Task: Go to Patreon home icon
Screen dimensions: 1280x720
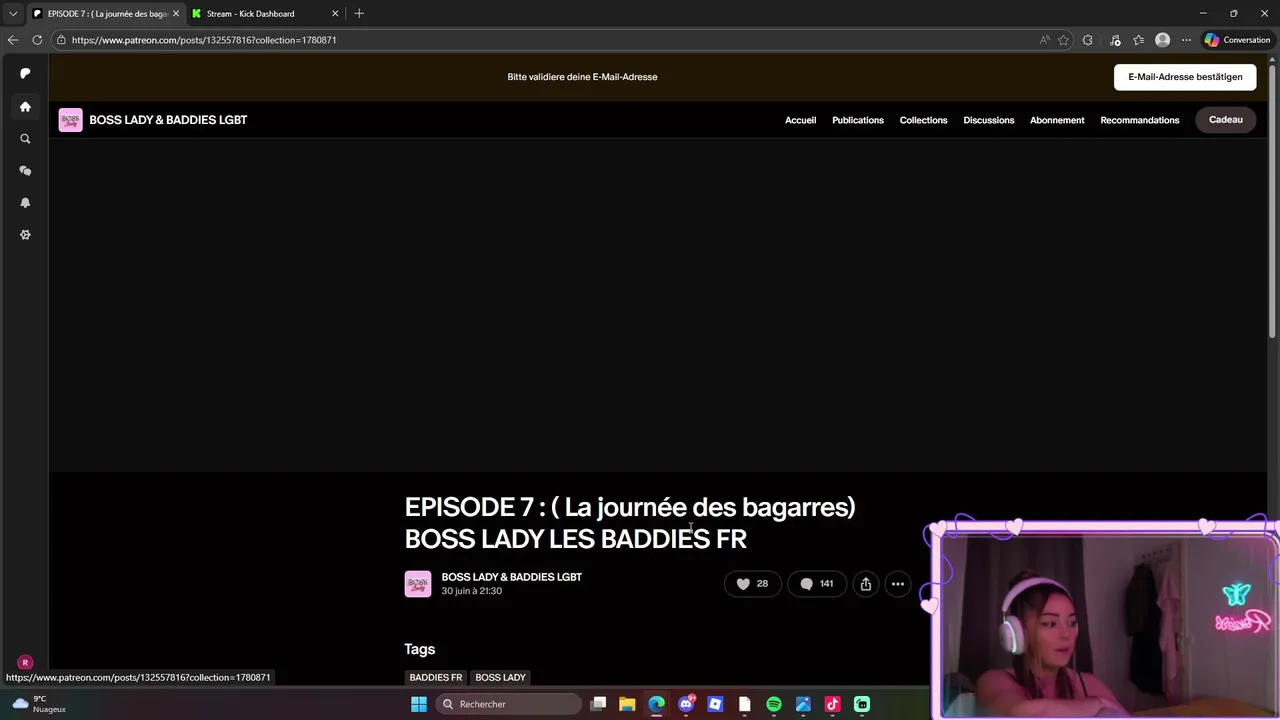Action: [x=25, y=107]
